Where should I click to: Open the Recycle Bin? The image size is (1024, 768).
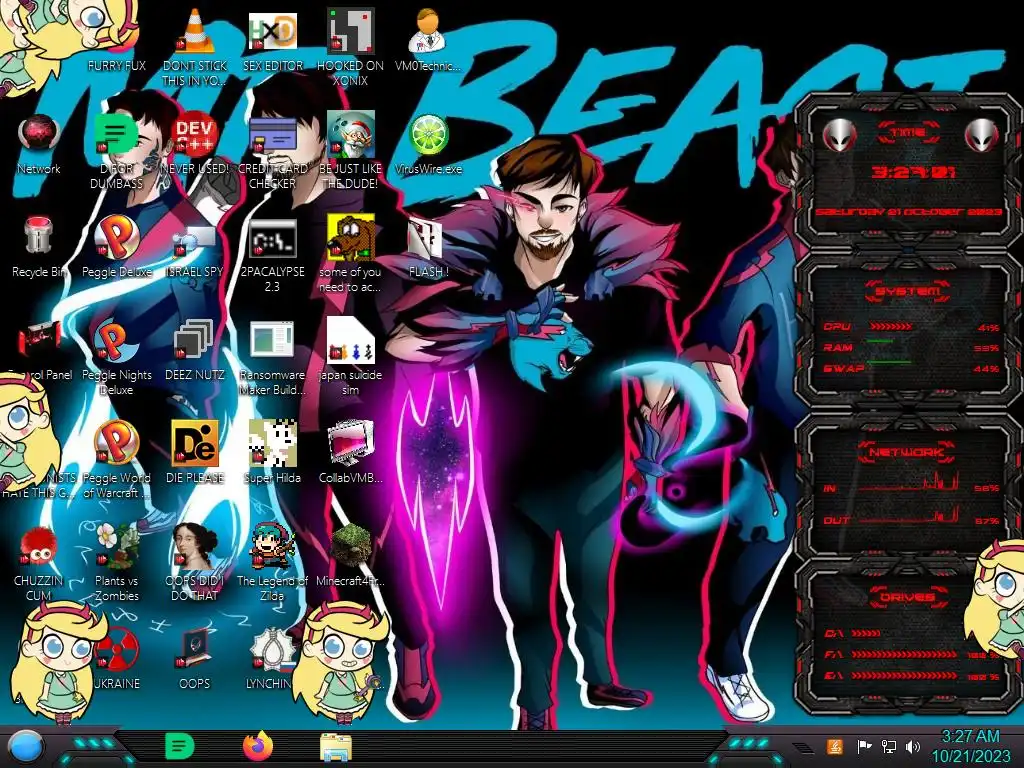39,236
